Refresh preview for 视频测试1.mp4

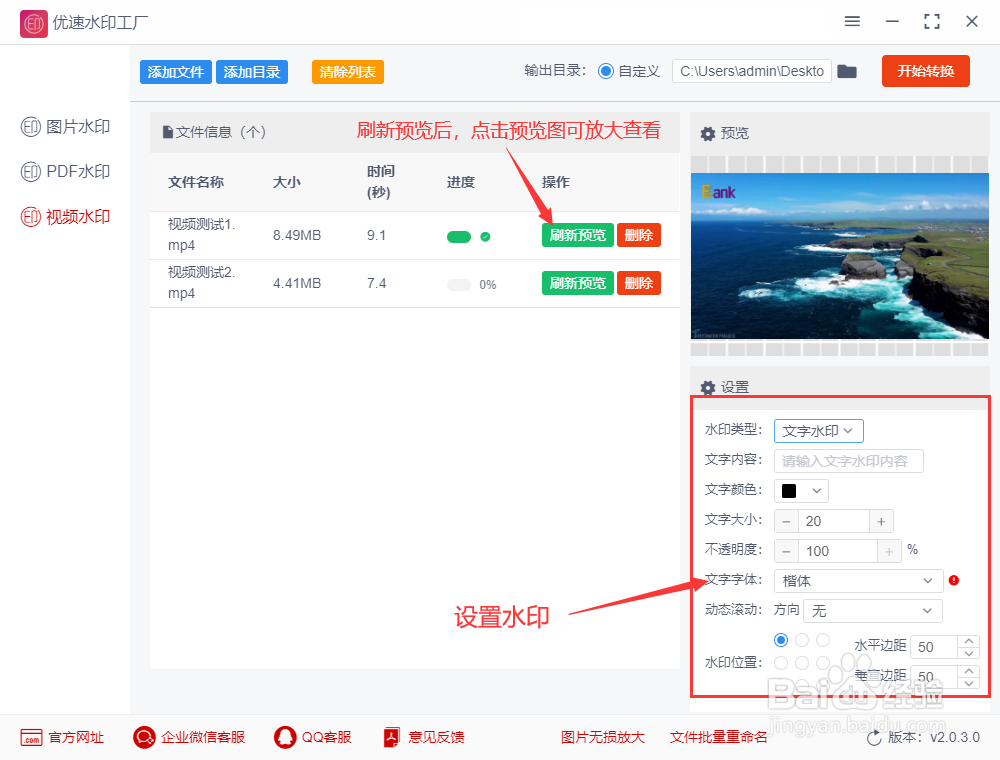point(577,235)
